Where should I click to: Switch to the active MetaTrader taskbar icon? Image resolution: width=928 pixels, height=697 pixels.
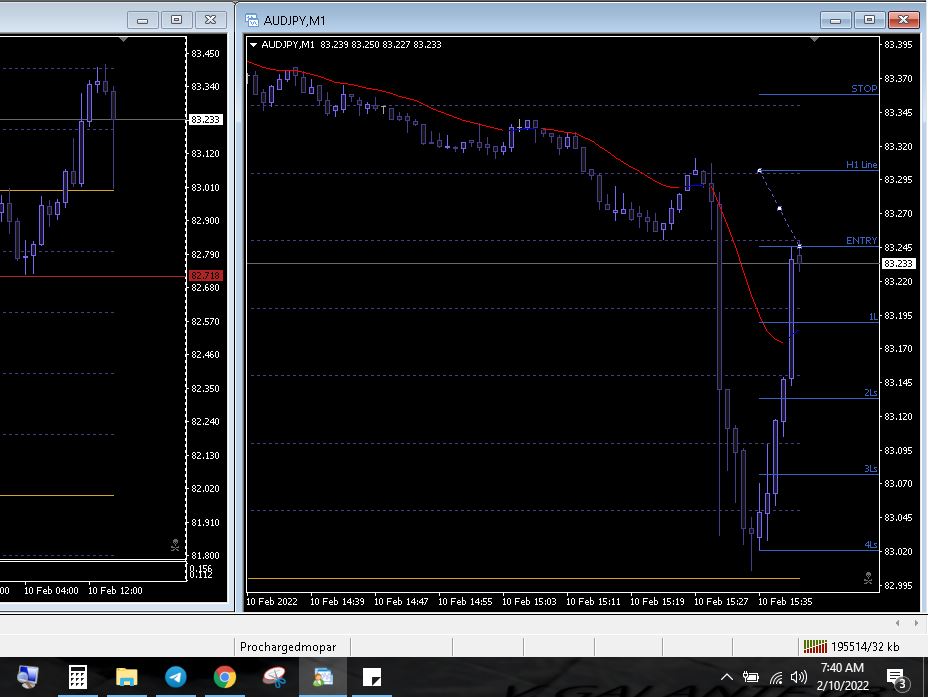pyautogui.click(x=322, y=677)
